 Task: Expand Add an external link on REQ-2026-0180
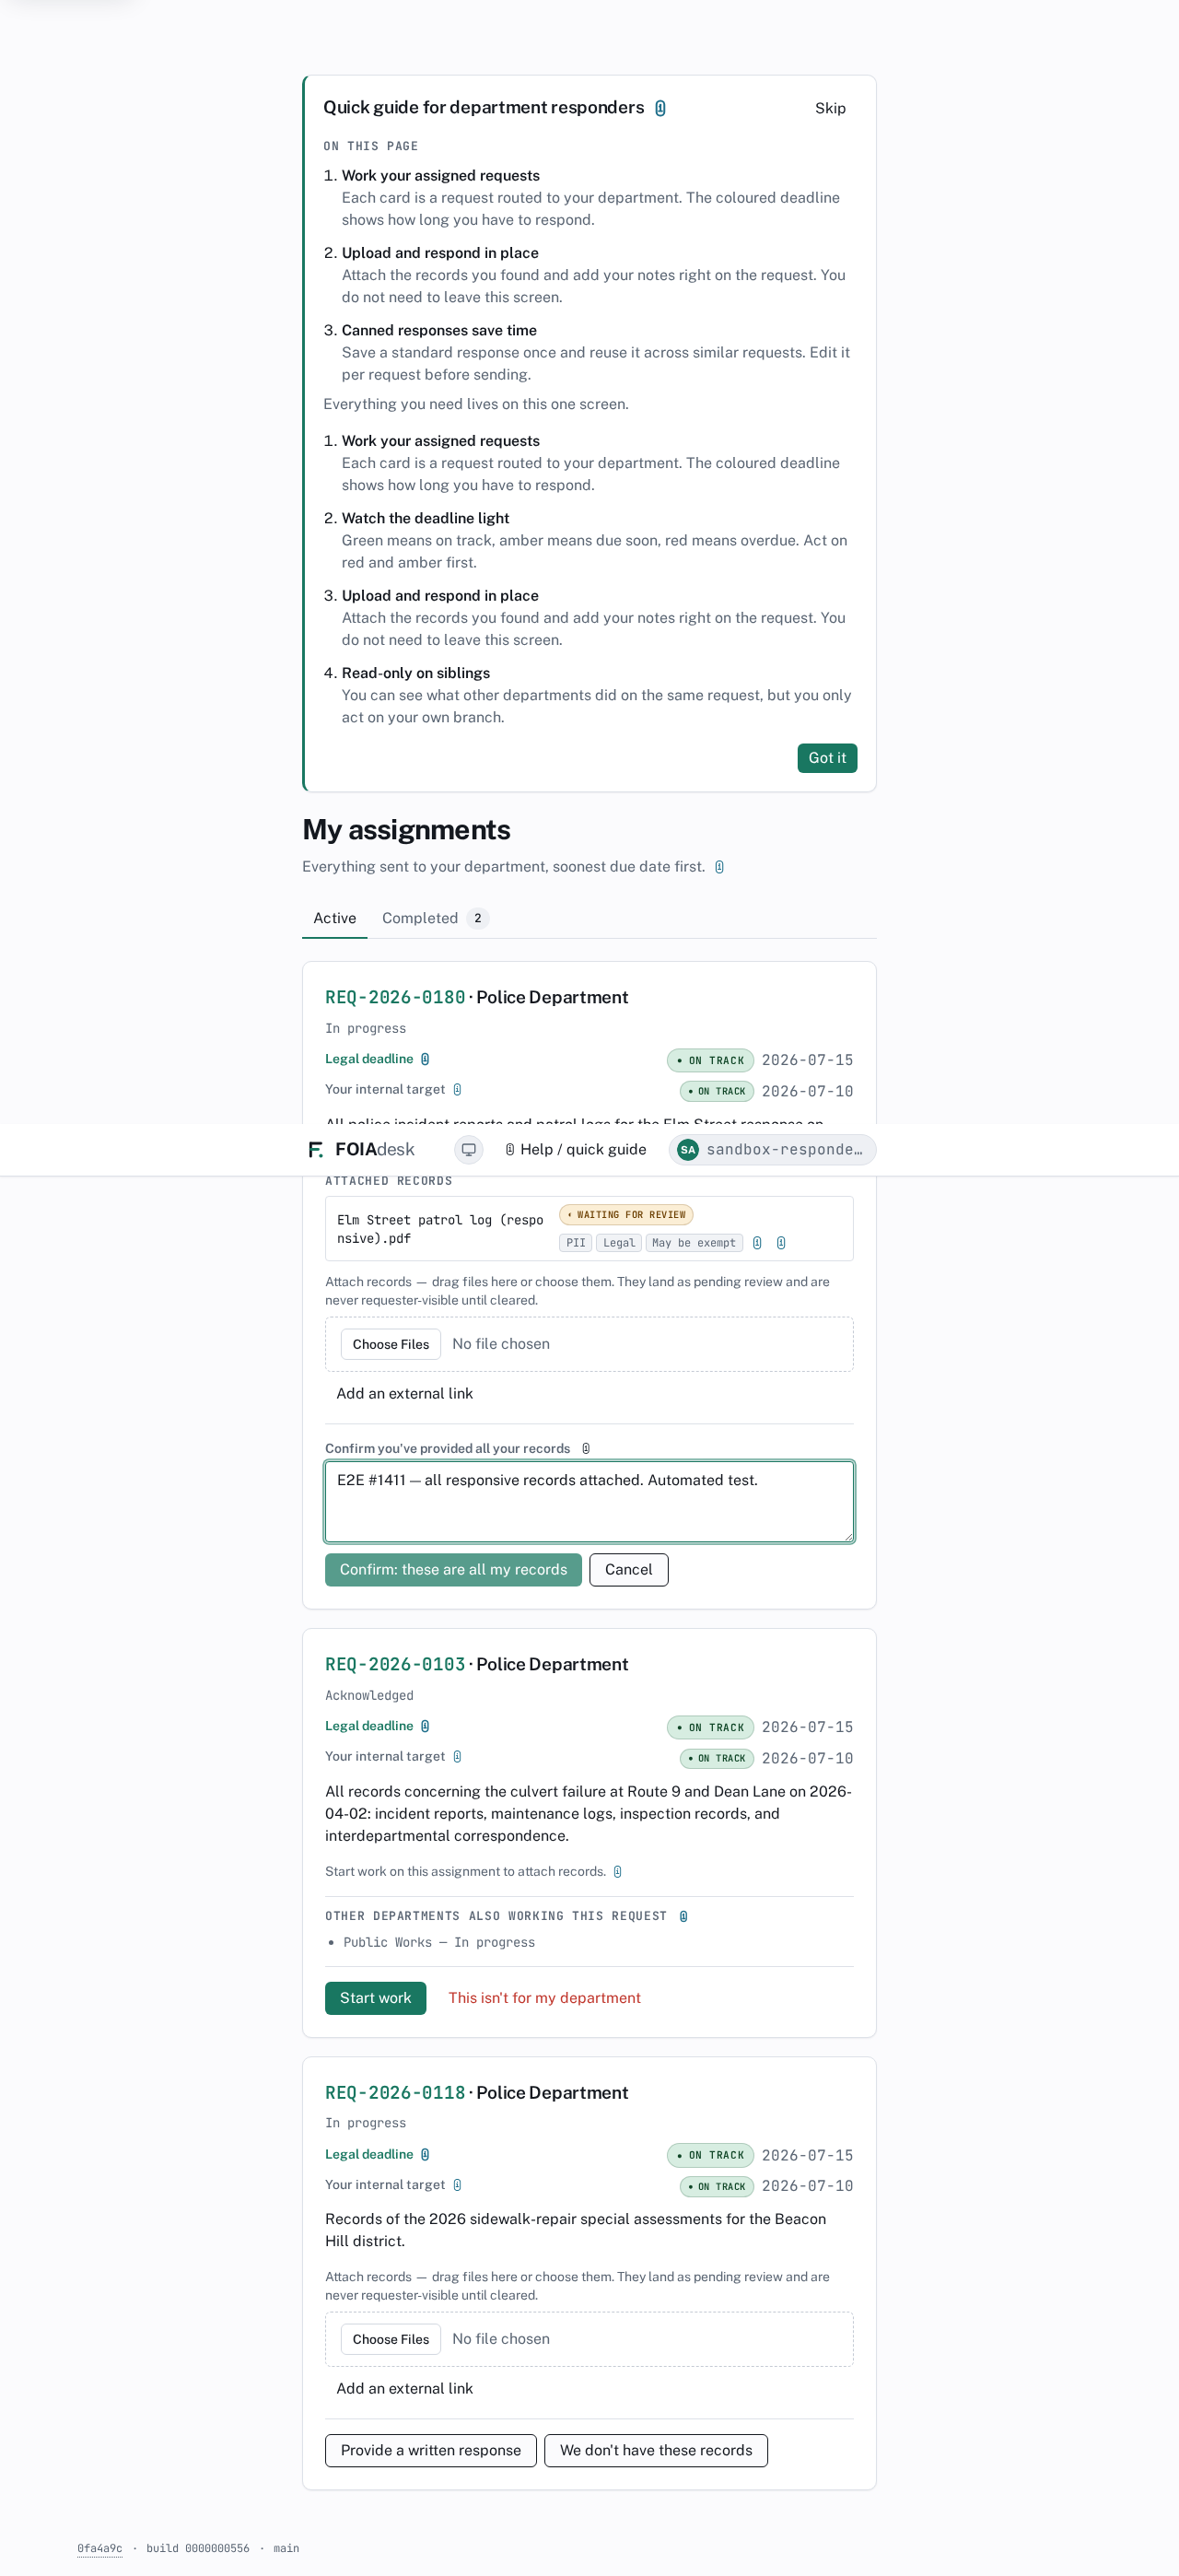[404, 1393]
